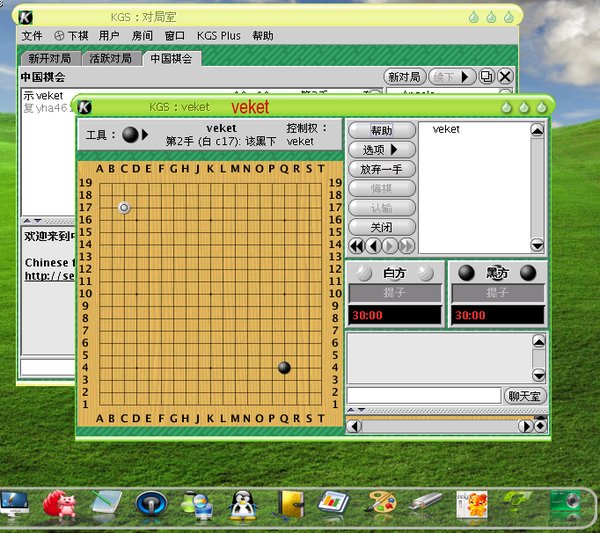Click black side 提子 captures field

coord(498,293)
